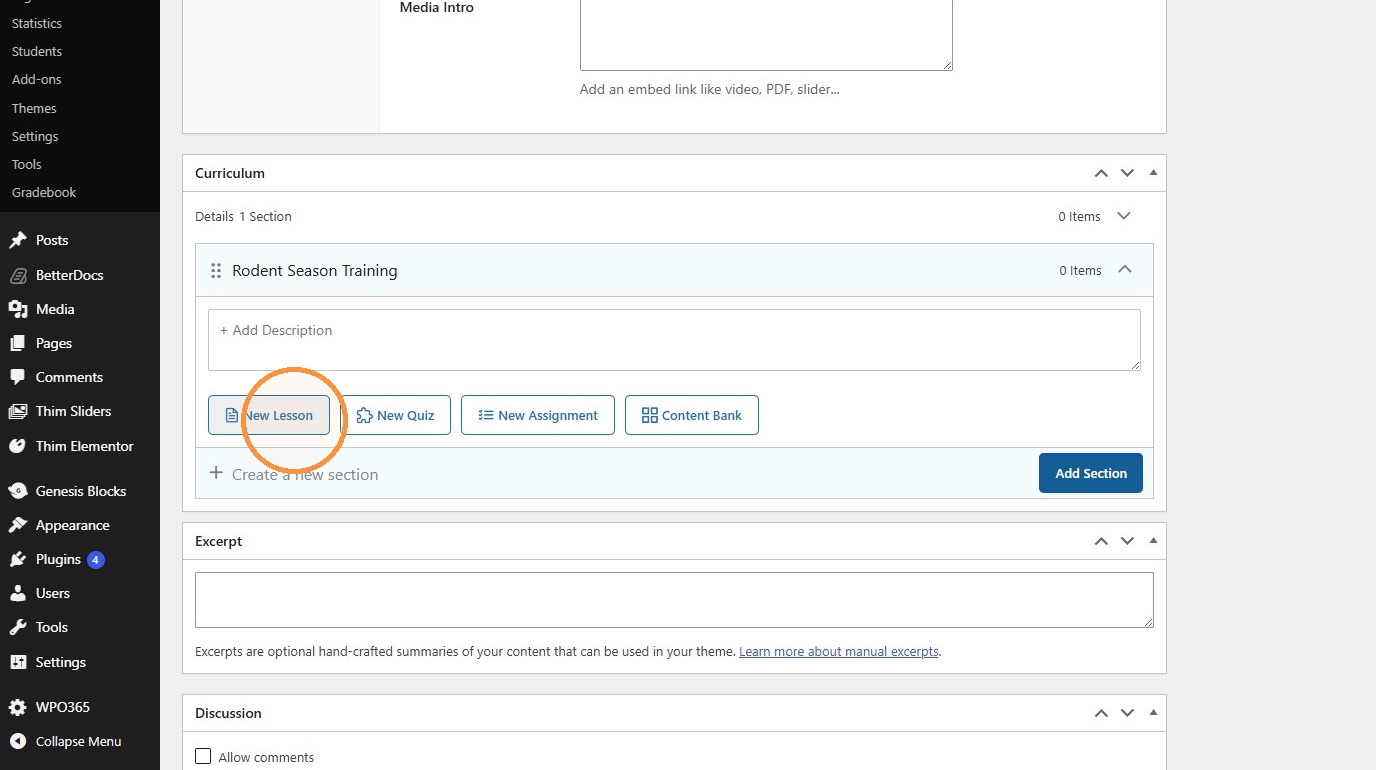Open the WPO365 gear icon

point(17,707)
